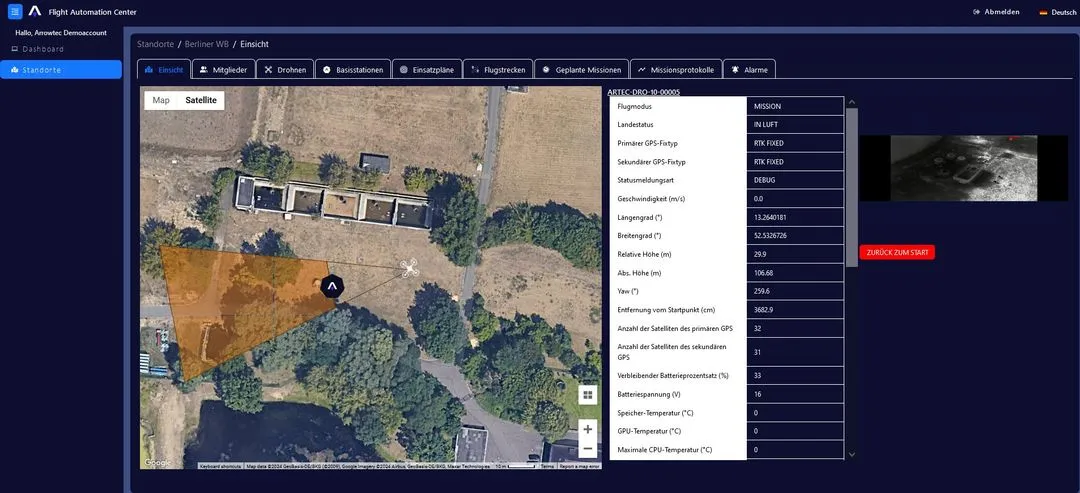Click the black home-point hexagon marker
The width and height of the screenshot is (1080, 493).
point(332,286)
